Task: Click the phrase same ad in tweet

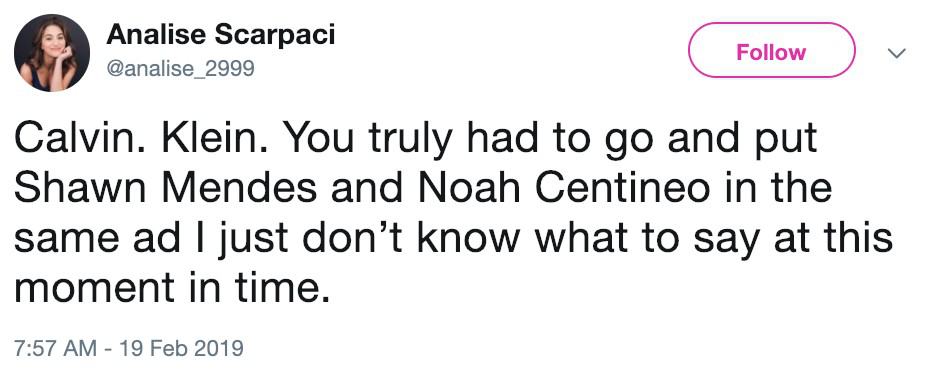Action: coord(97,237)
